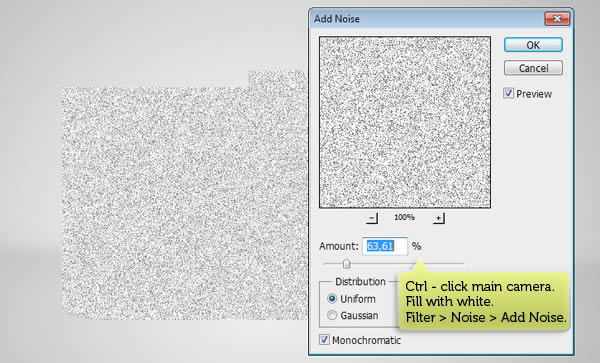Toggle the Preview checkbox

[x=508, y=93]
